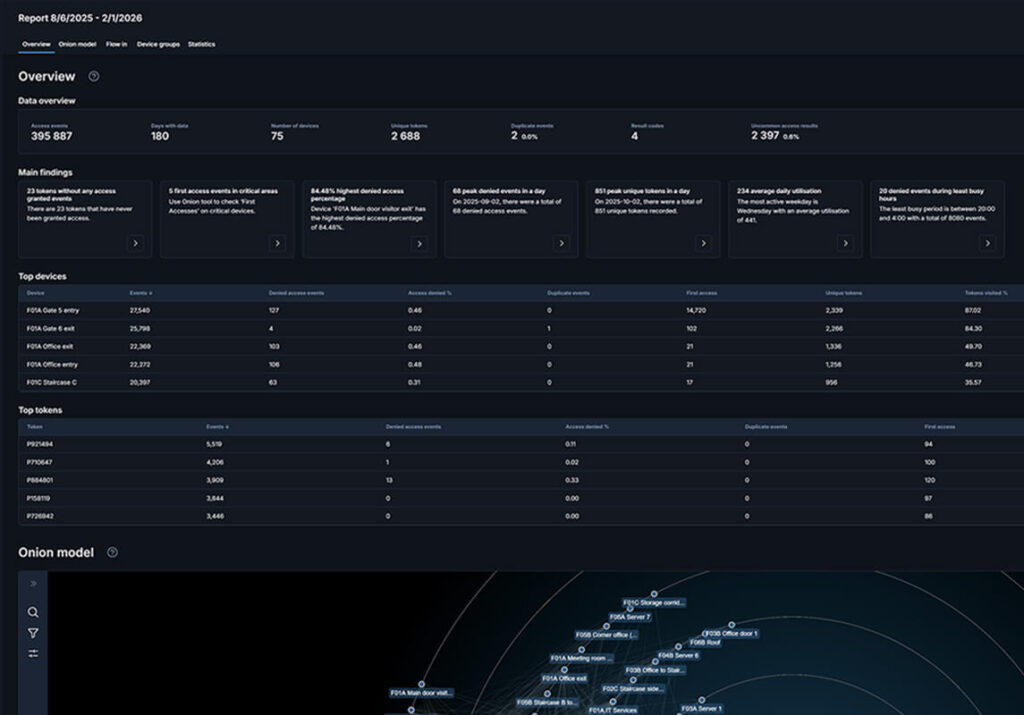Select the F01A Gate 5 entry device row

(x=55, y=311)
